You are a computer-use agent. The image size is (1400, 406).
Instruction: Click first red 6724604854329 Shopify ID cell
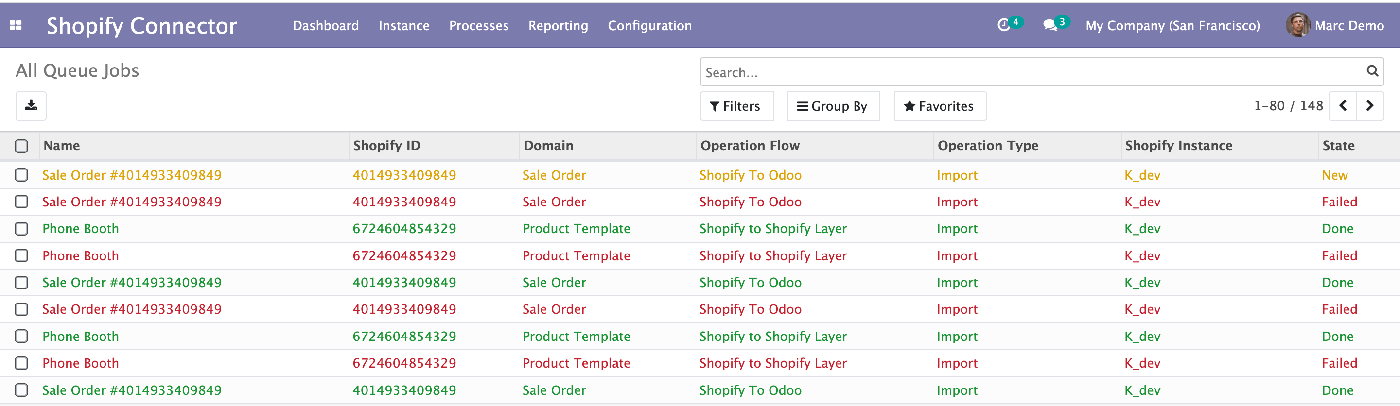pos(405,256)
